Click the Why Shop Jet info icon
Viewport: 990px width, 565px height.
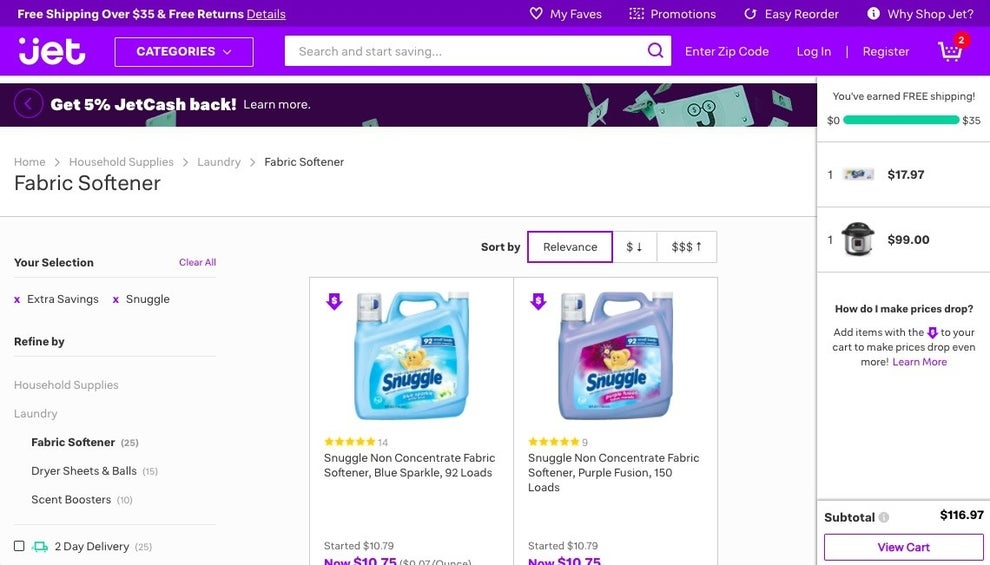[x=873, y=14]
